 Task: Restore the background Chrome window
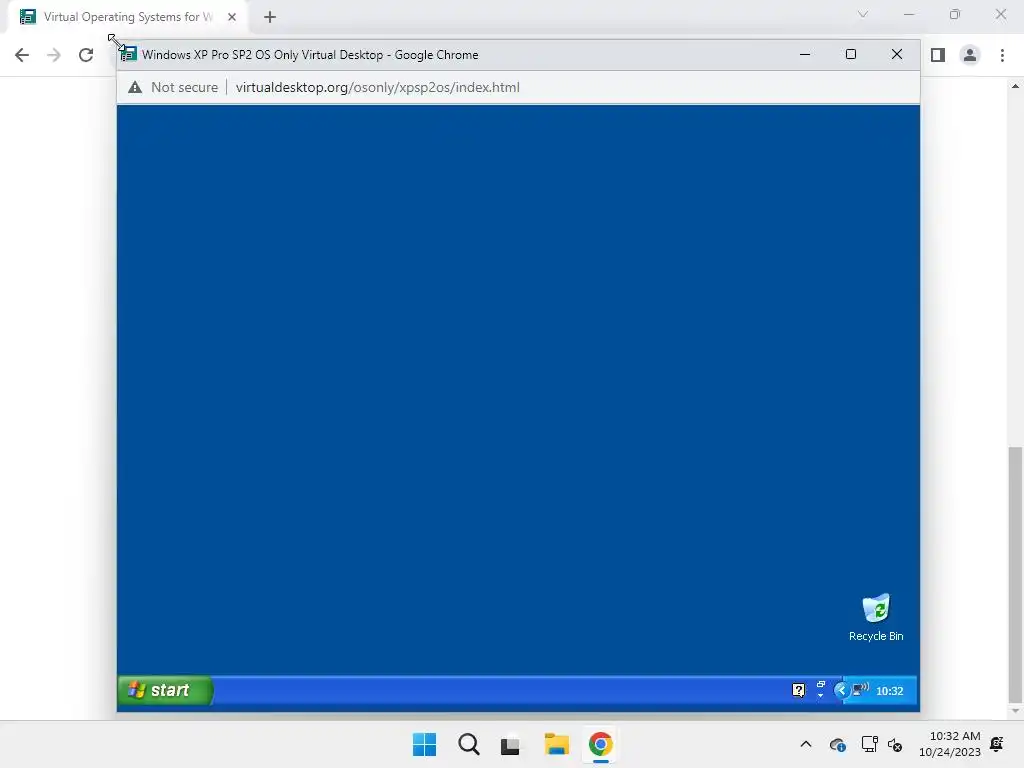[x=955, y=14]
